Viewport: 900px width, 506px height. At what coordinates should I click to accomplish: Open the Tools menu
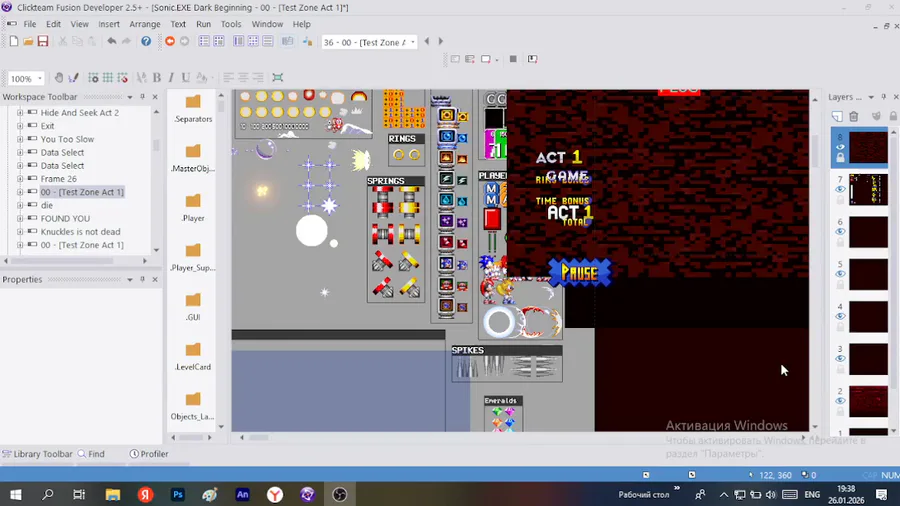tap(231, 24)
